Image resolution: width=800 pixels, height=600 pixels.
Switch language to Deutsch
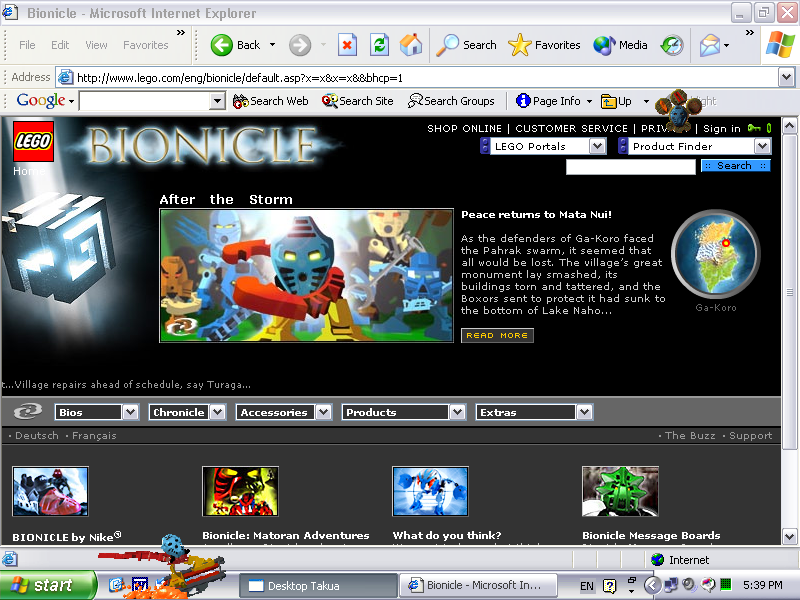pos(37,436)
